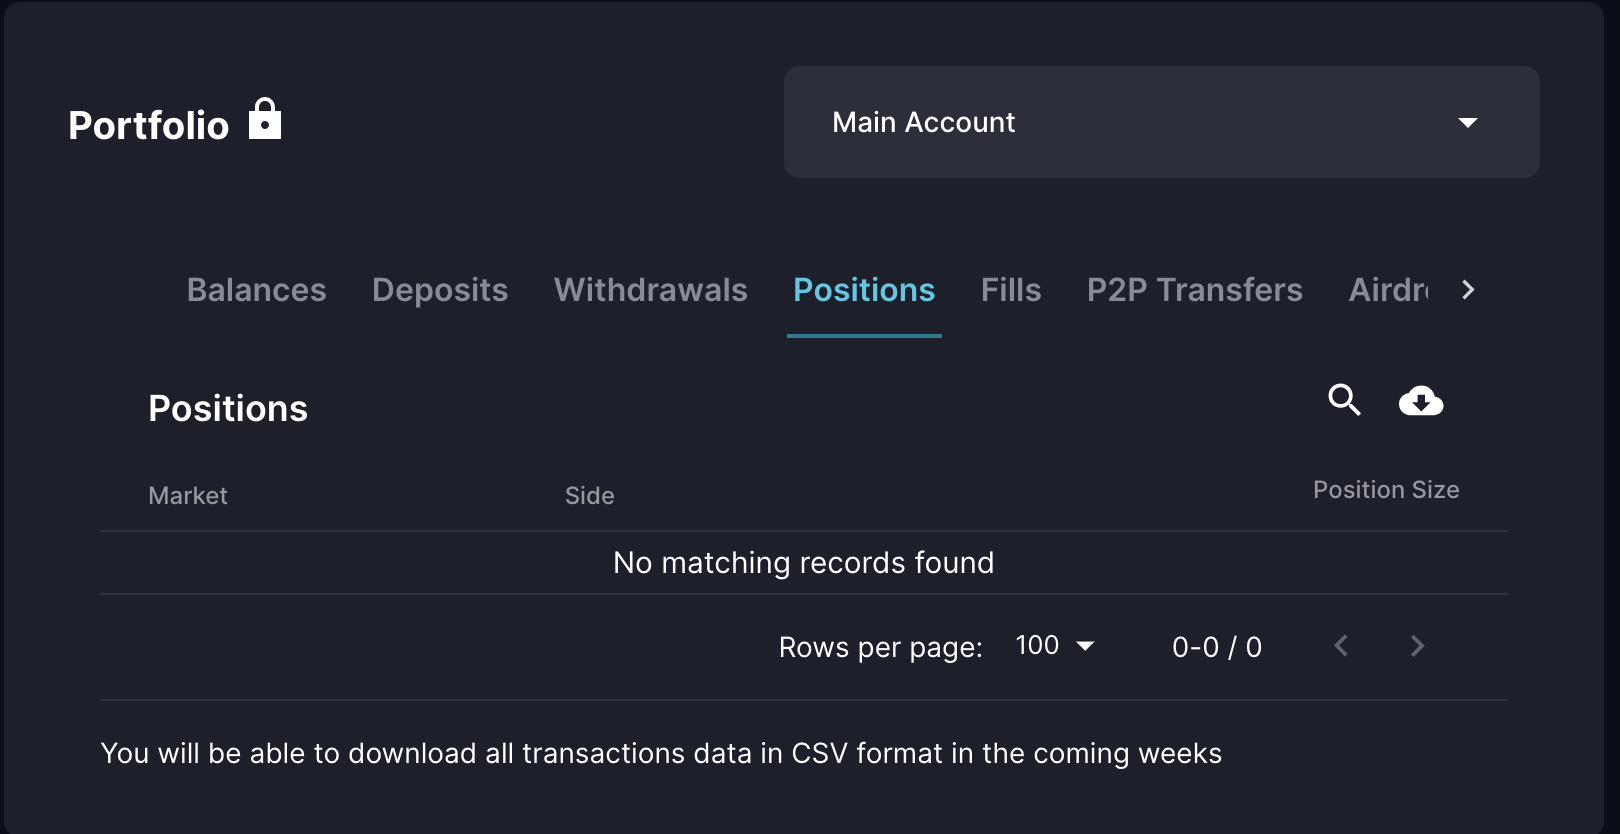This screenshot has height=834, width=1620.
Task: Sort by the Position Size column header
Action: [1386, 490]
